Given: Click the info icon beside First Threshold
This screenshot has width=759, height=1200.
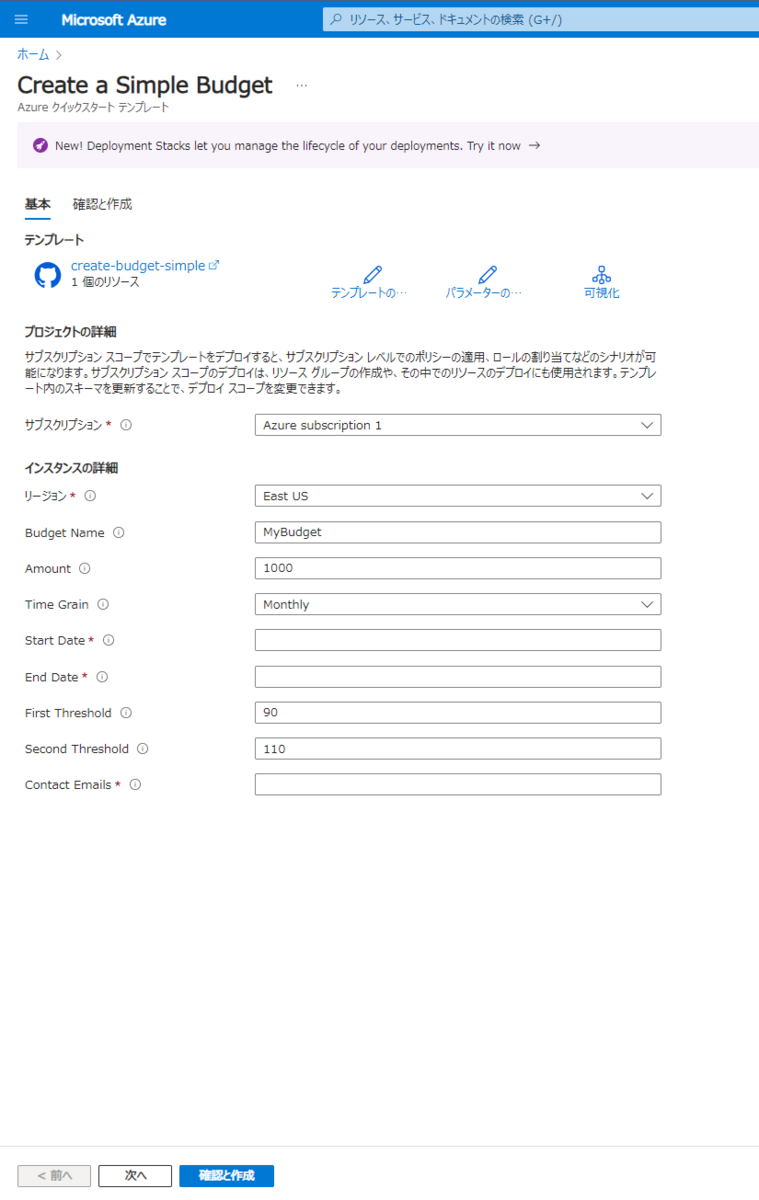Looking at the screenshot, I should point(126,713).
